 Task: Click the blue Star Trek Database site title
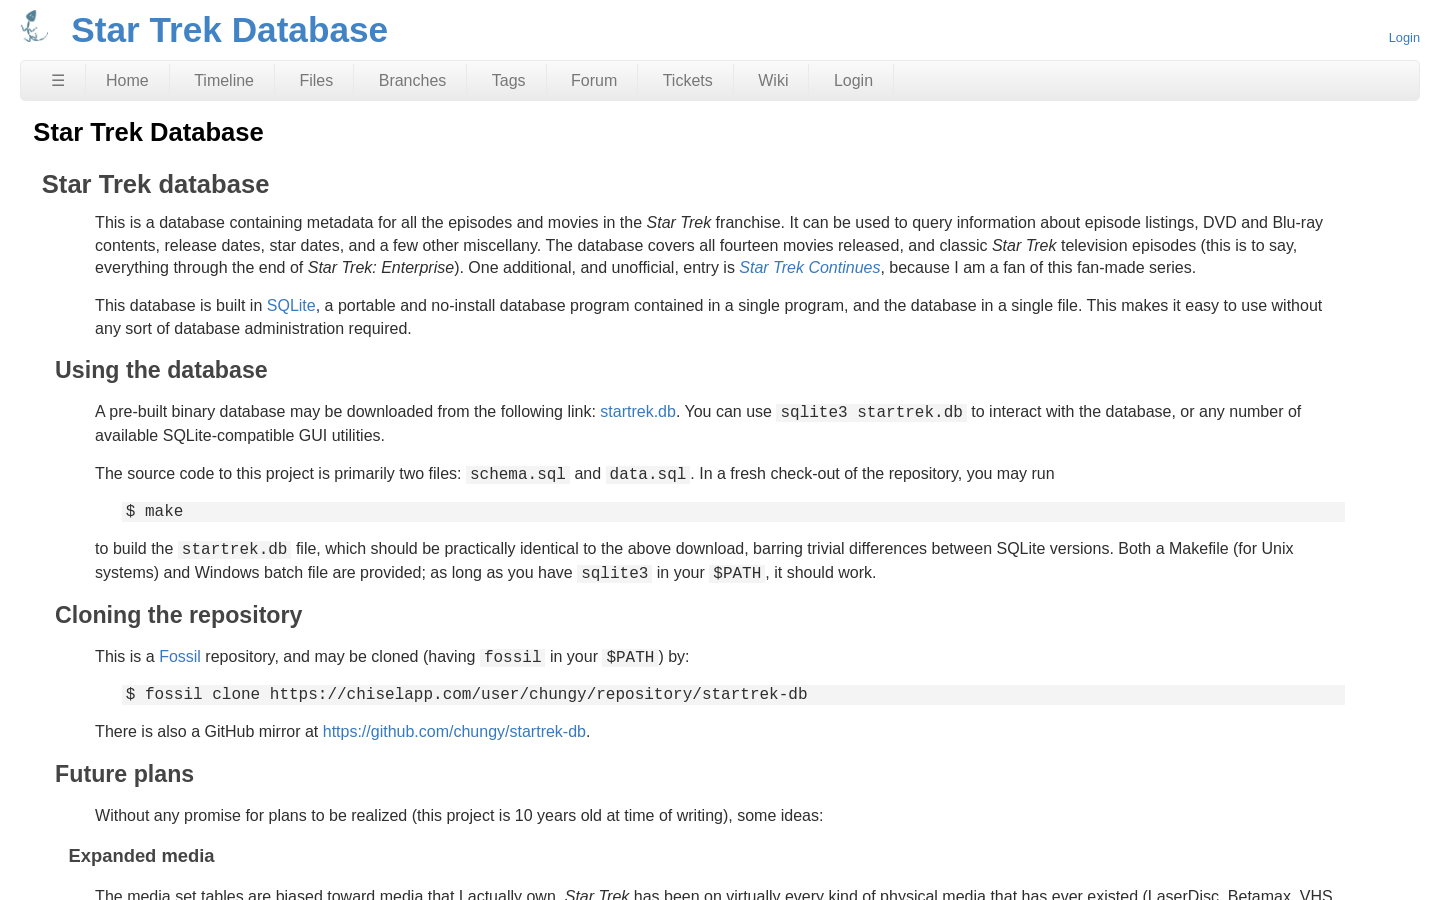pyautogui.click(x=229, y=30)
